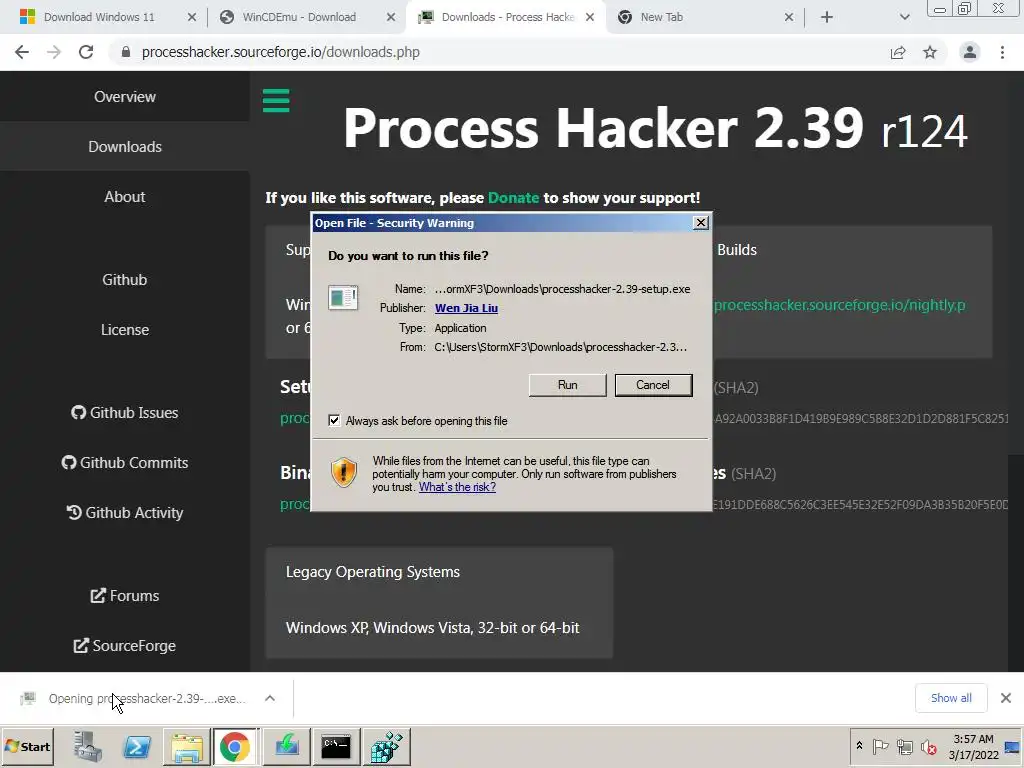Open Server Manager from taskbar

point(88,746)
